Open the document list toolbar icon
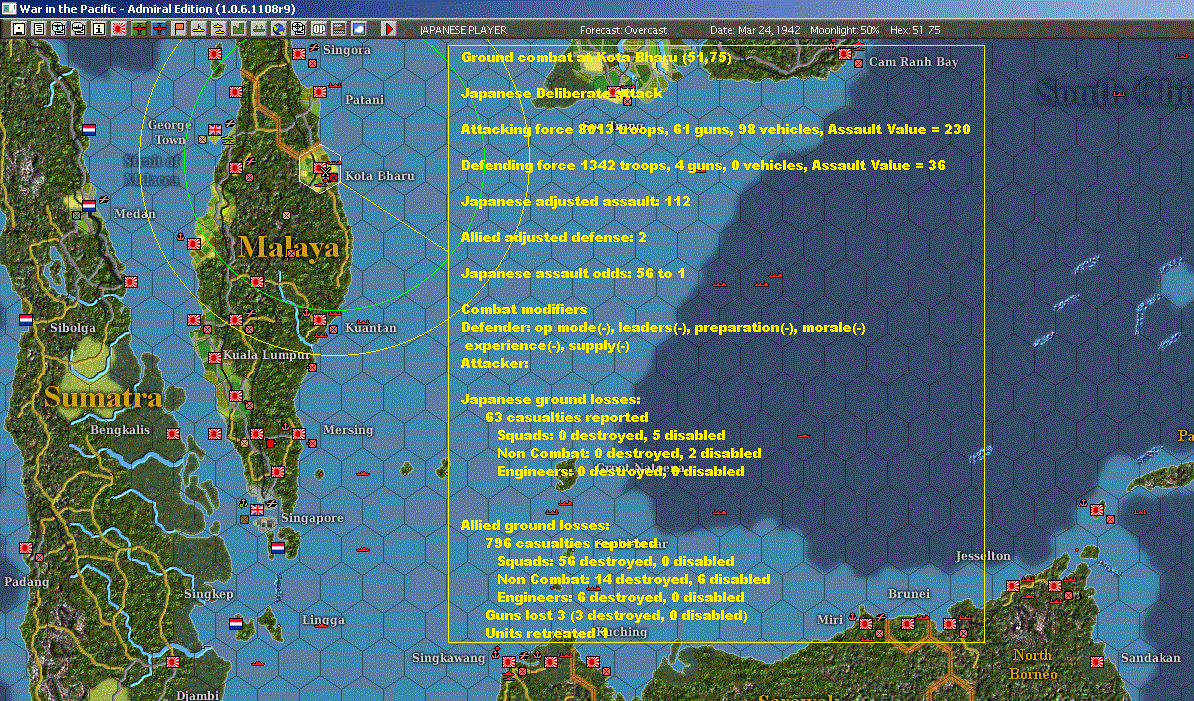The height and width of the screenshot is (701, 1194). coord(39,29)
